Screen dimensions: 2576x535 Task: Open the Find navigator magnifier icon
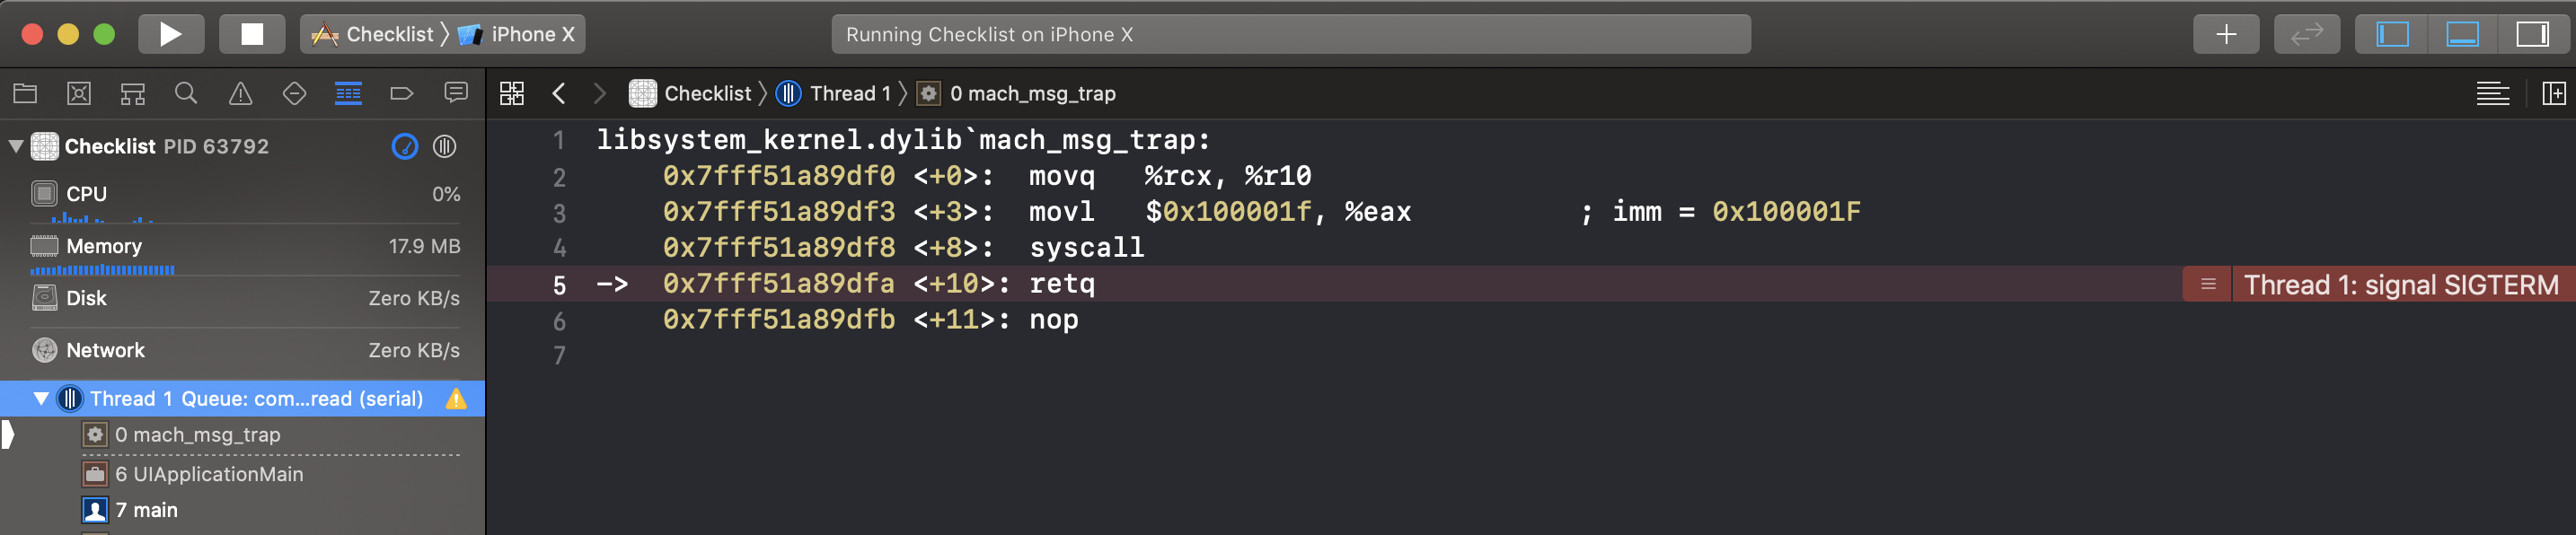[x=186, y=94]
